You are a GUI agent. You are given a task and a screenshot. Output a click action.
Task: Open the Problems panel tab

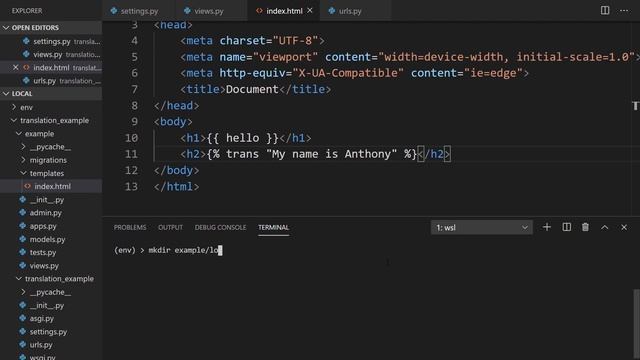coord(130,227)
